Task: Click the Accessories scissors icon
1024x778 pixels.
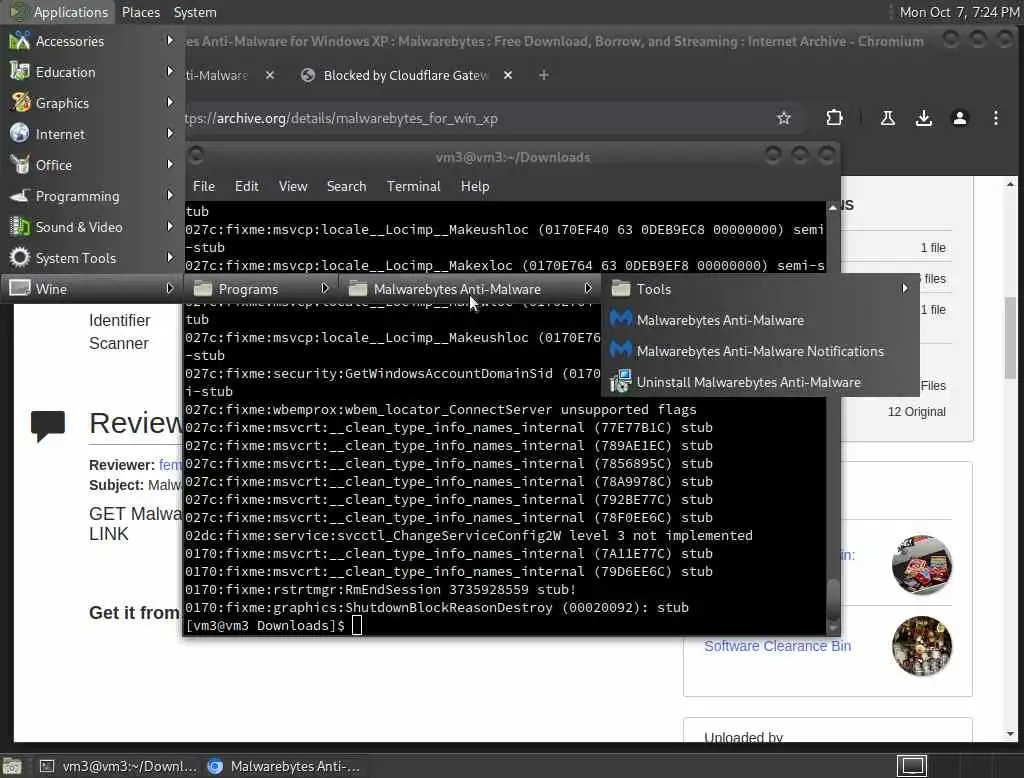Action: click(x=20, y=41)
